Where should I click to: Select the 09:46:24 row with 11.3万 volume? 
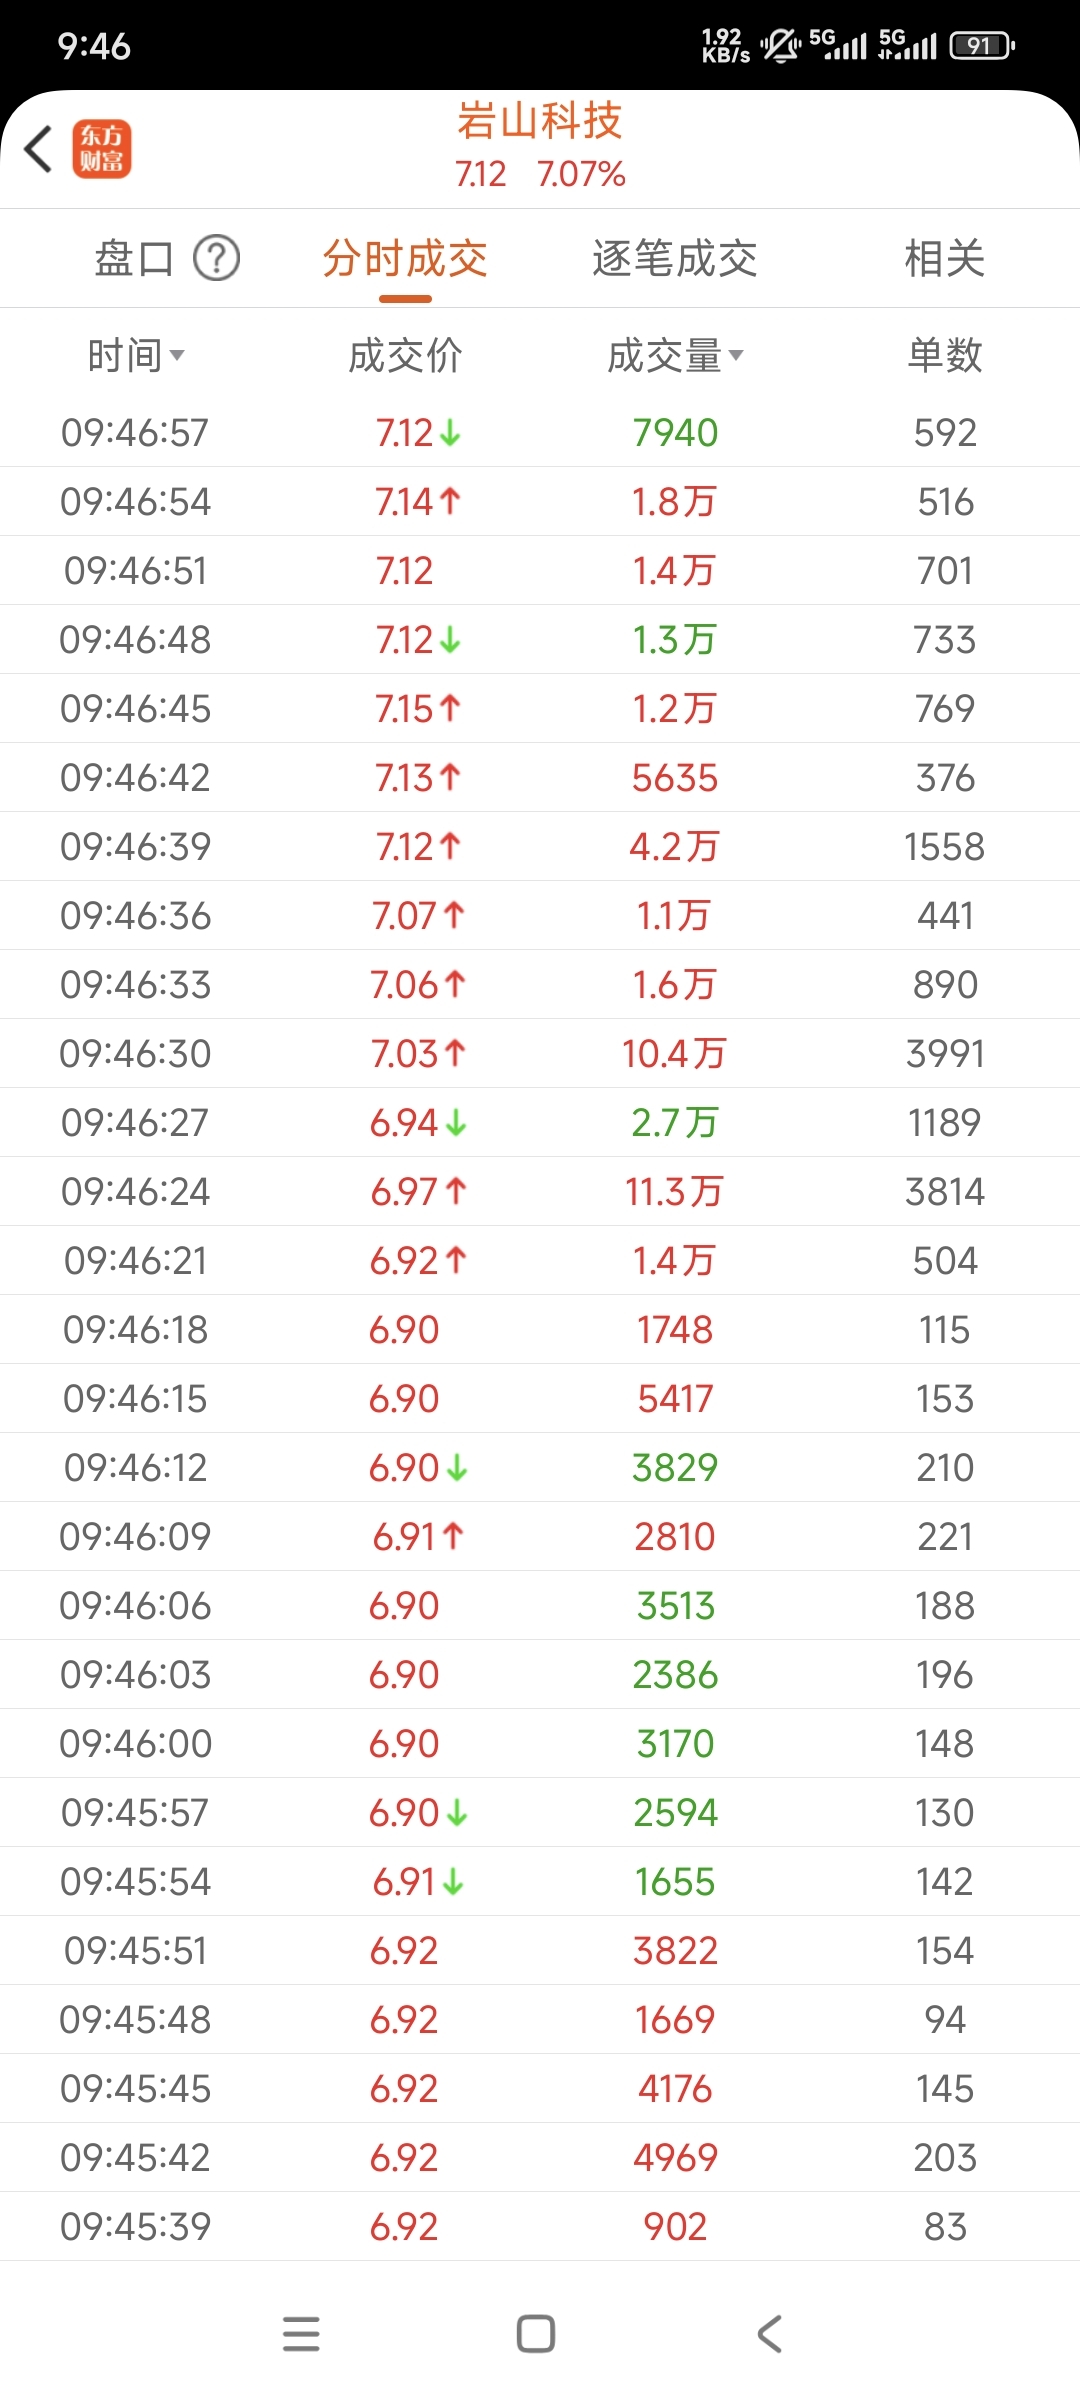[x=540, y=1191]
